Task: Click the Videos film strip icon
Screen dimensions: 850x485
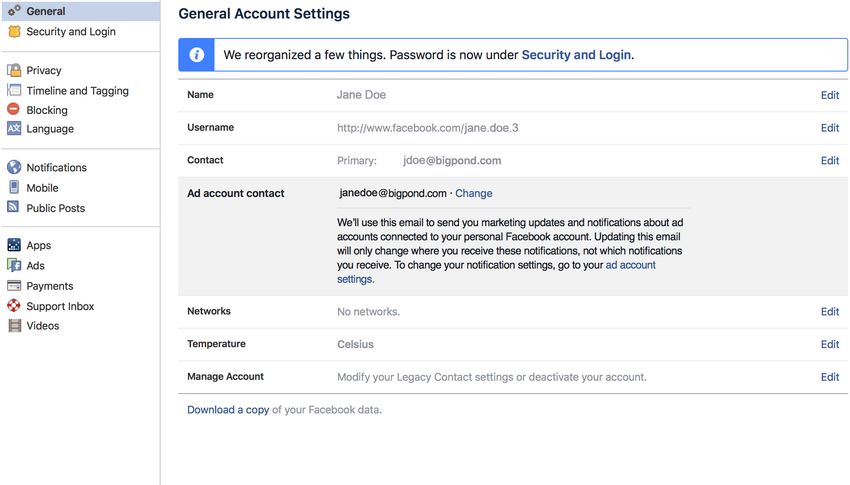Action: tap(15, 326)
